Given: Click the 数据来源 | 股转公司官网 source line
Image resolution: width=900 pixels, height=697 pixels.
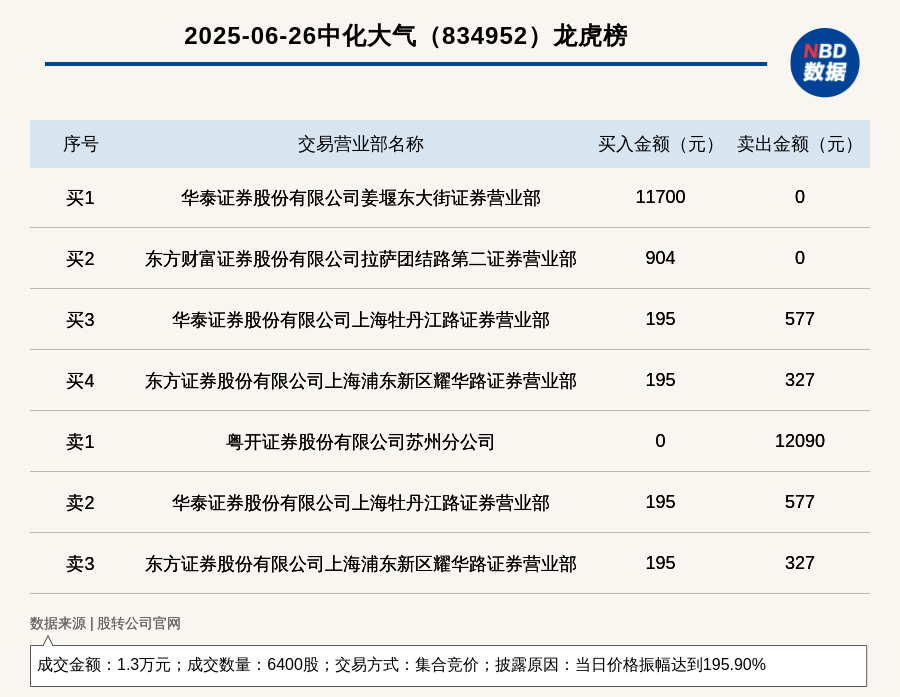Looking at the screenshot, I should pyautogui.click(x=105, y=624).
